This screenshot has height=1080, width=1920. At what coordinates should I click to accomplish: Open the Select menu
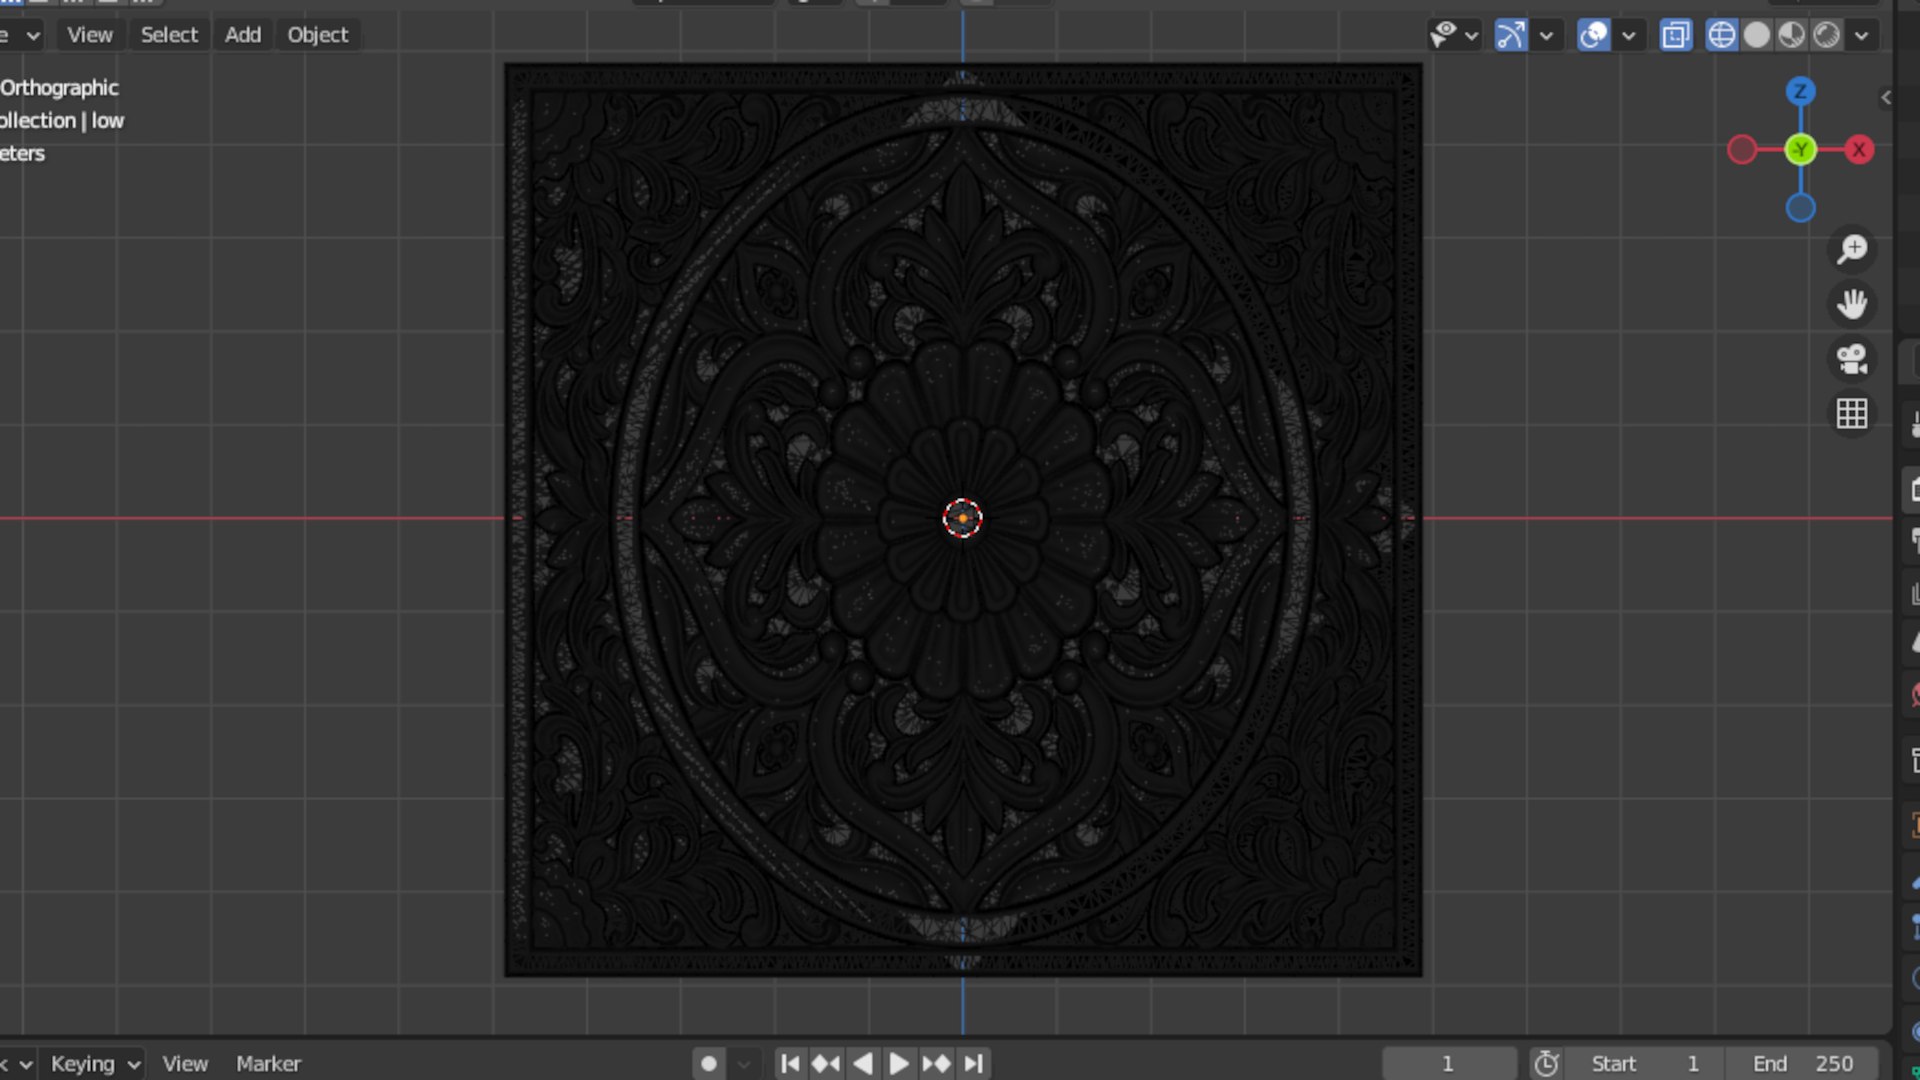[x=169, y=35]
